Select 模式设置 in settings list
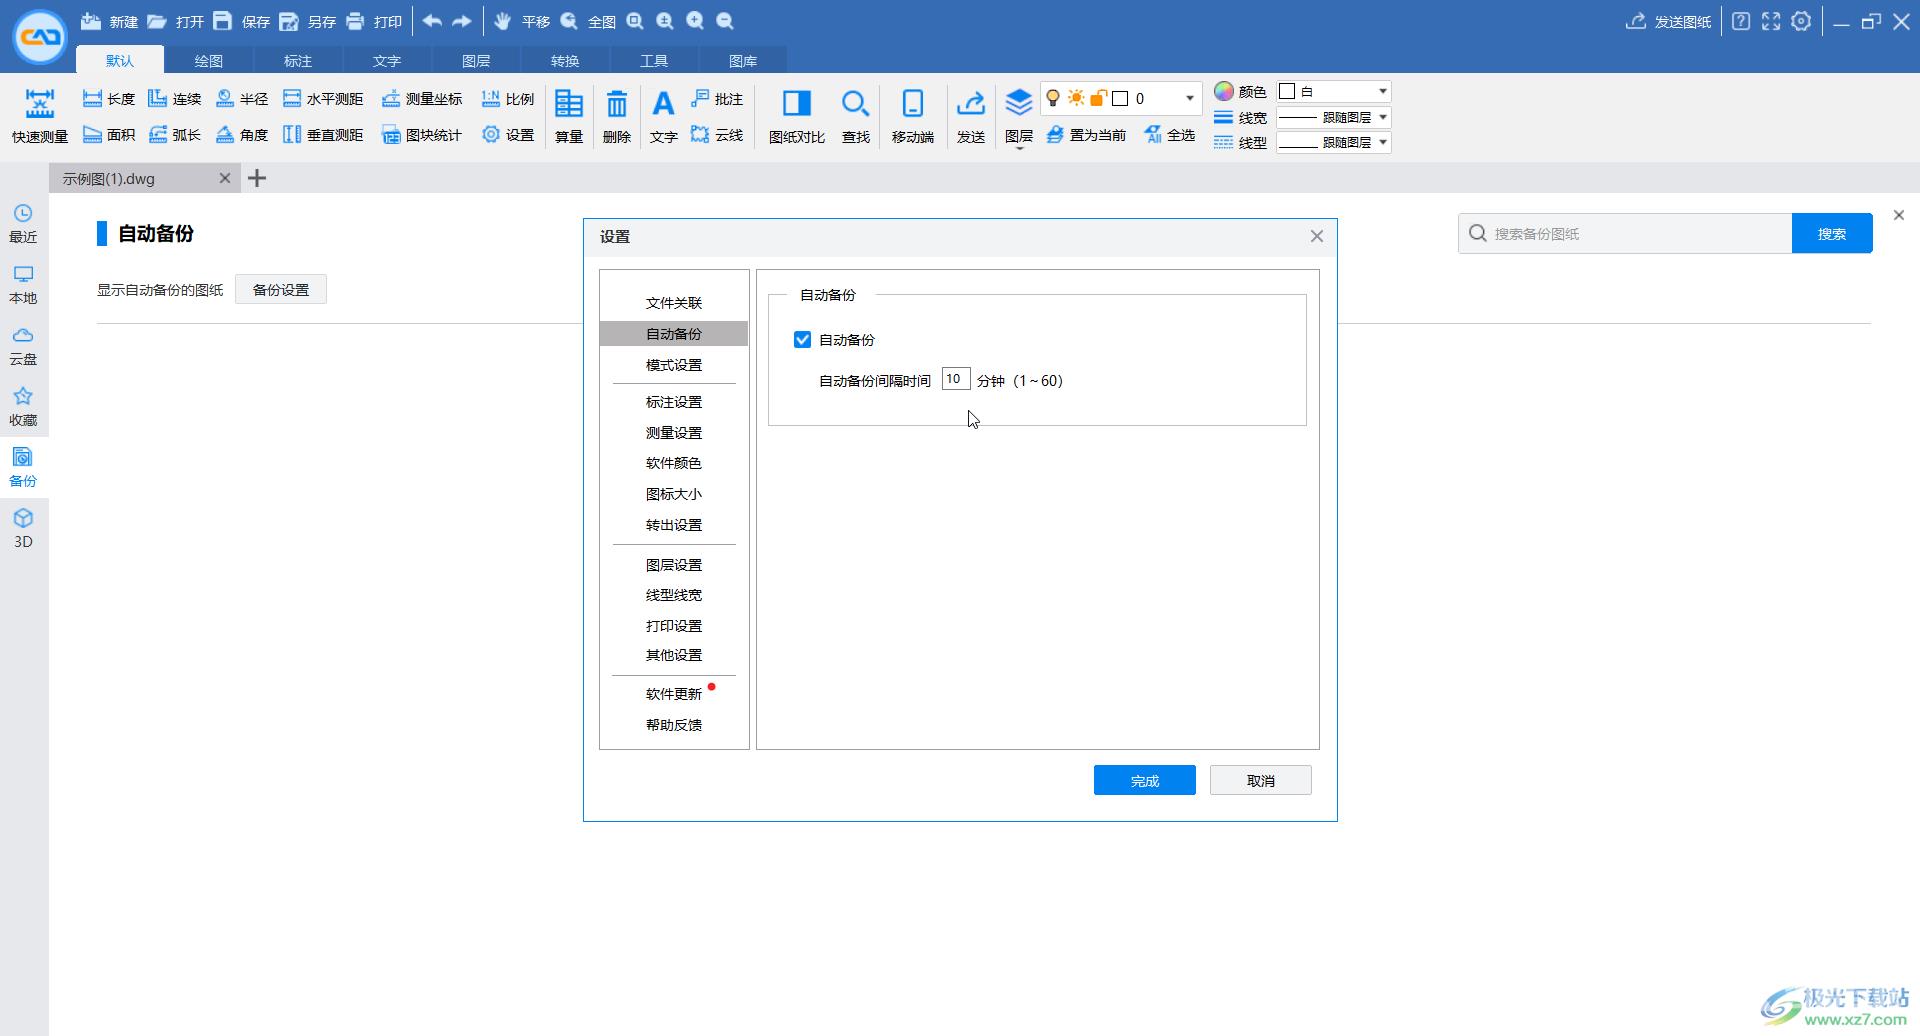Image resolution: width=1920 pixels, height=1036 pixels. coord(674,365)
